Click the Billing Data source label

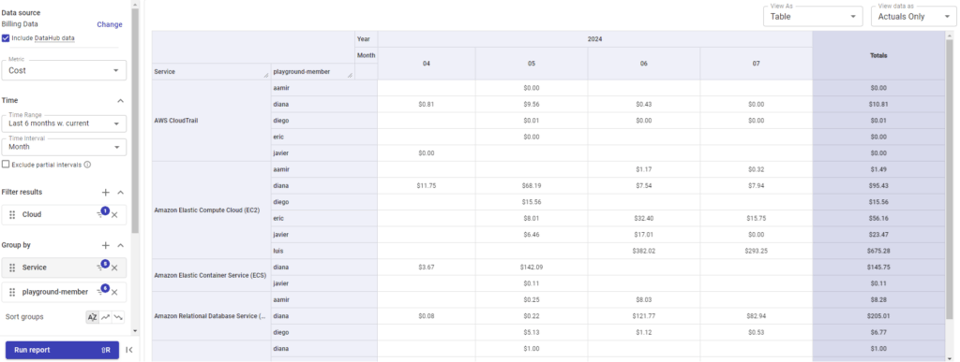pyautogui.click(x=20, y=25)
